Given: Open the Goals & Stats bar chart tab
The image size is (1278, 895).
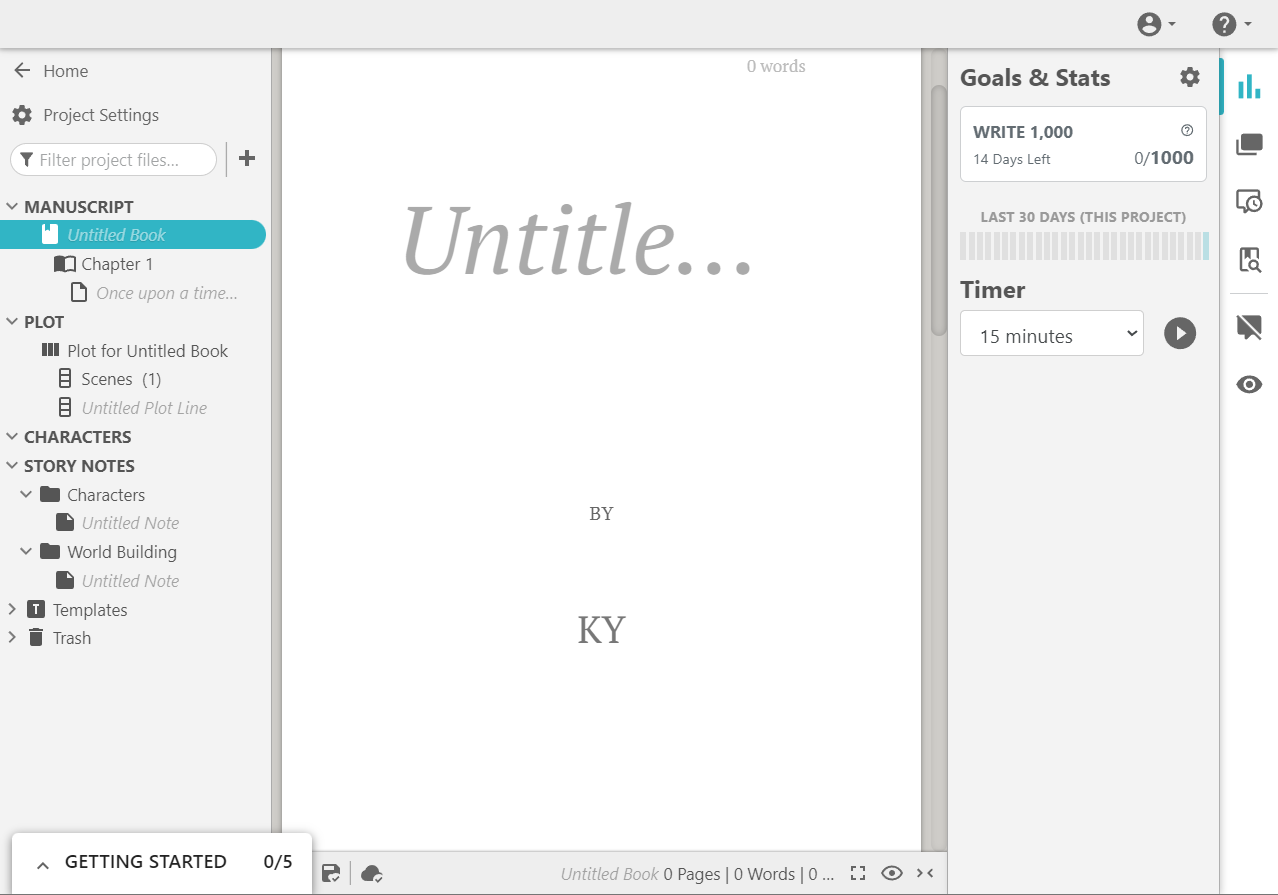Looking at the screenshot, I should [x=1249, y=87].
